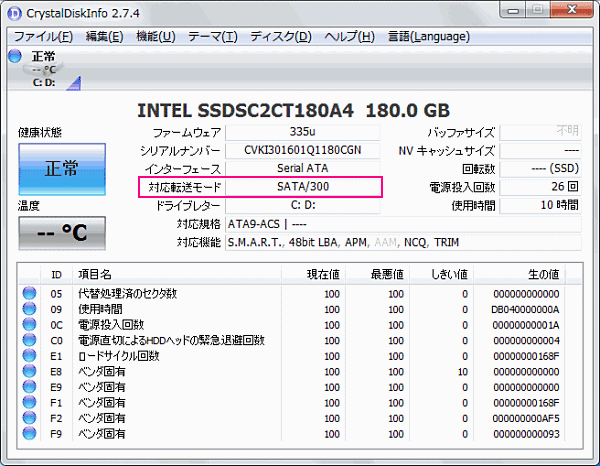Click the blue triangle disk selector indicator
600x466 pixels.
point(73,83)
